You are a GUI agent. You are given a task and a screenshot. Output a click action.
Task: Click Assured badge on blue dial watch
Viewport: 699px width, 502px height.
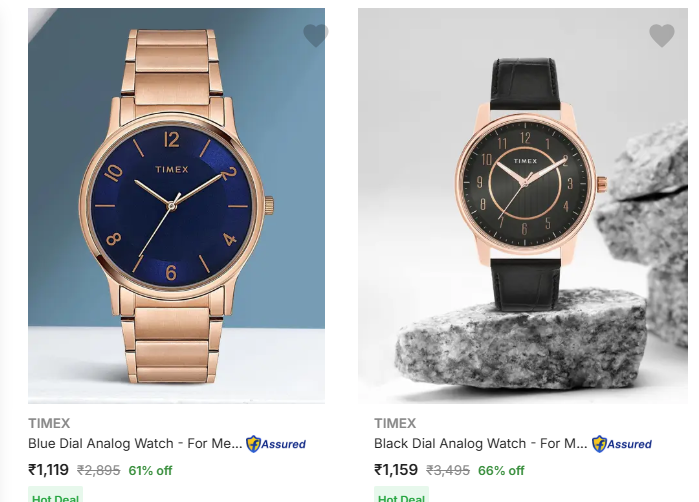click(276, 444)
